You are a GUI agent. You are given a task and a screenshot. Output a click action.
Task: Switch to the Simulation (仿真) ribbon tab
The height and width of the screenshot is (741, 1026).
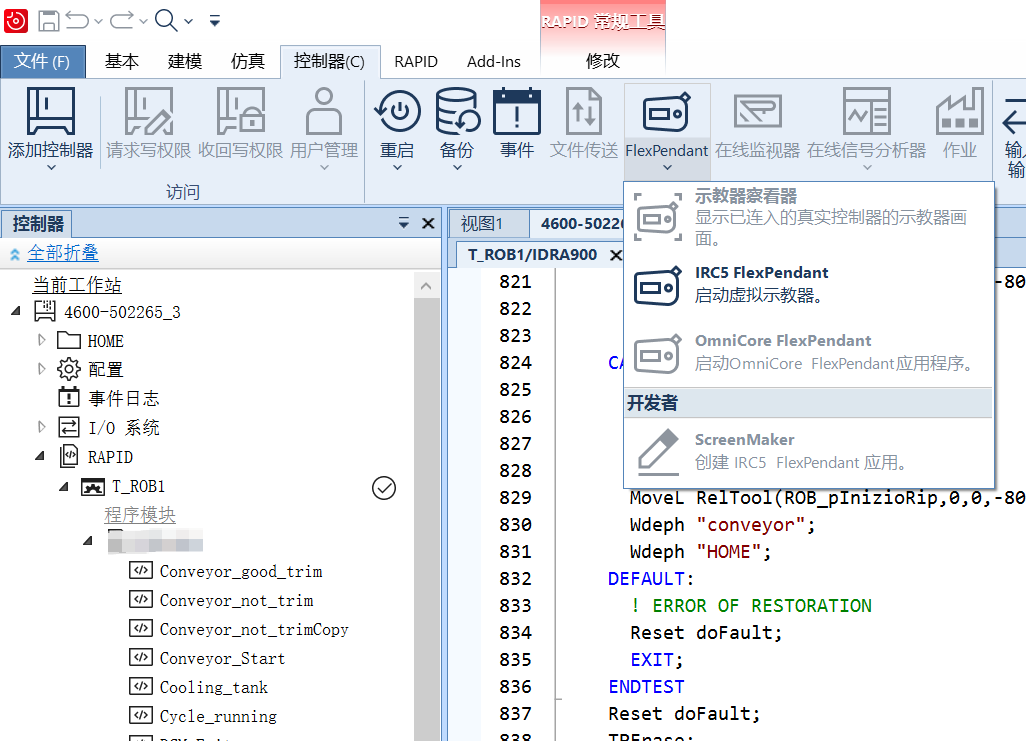[247, 62]
